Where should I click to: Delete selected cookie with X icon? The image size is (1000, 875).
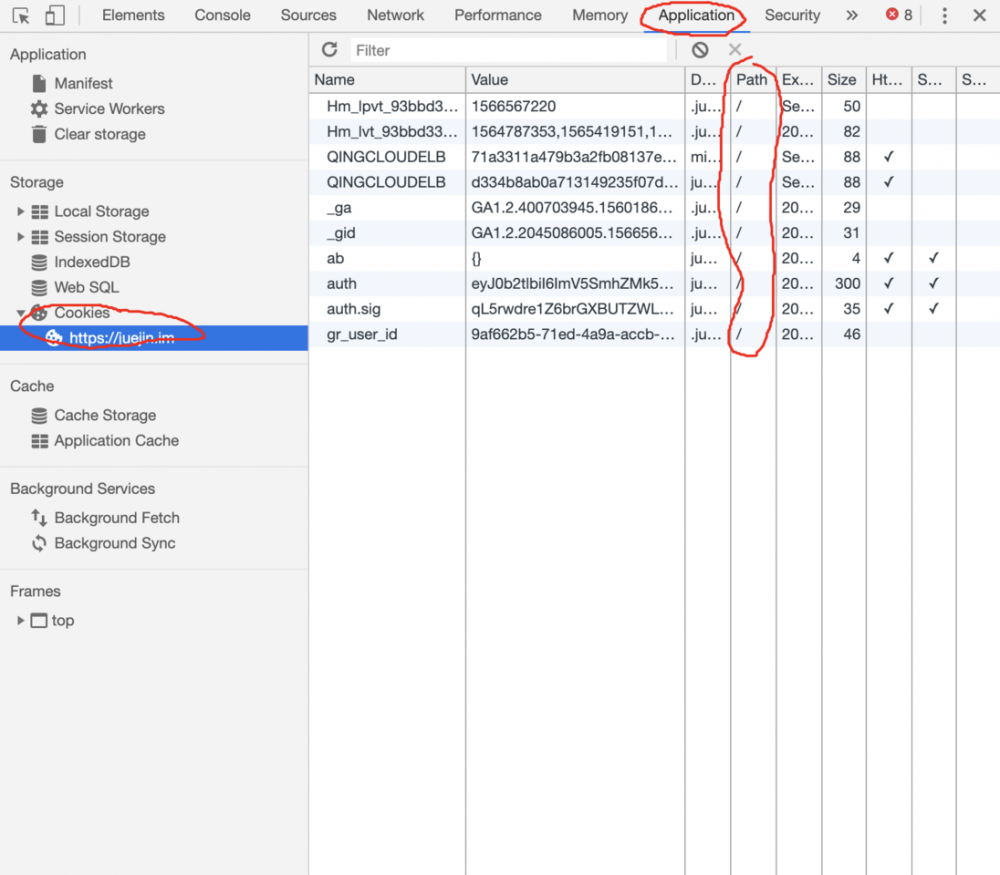[735, 50]
